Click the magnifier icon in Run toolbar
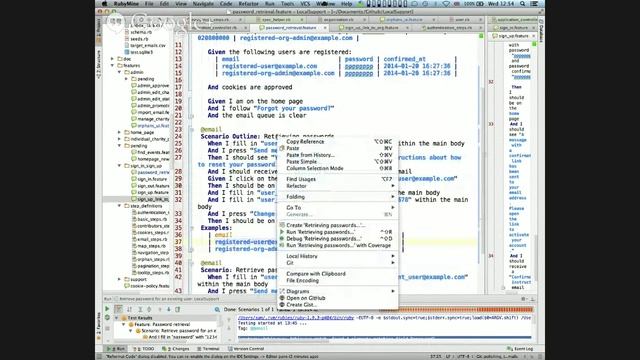Image resolution: width=640 pixels, height=360 pixels. coord(217,309)
